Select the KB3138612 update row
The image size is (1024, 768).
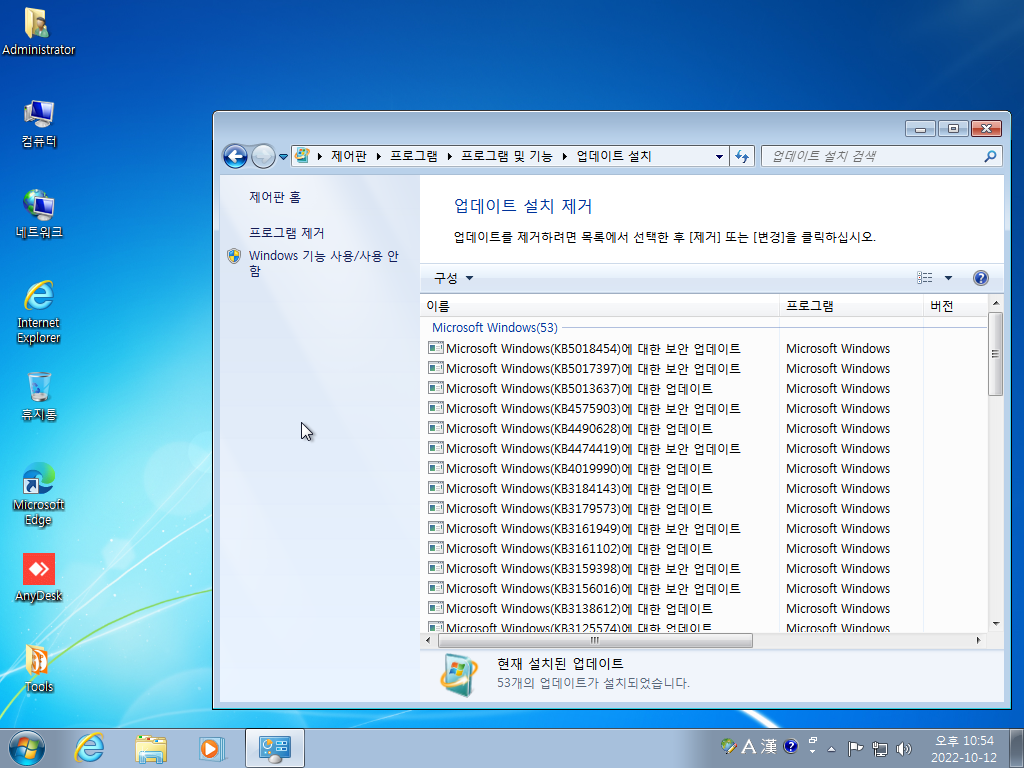(x=705, y=609)
